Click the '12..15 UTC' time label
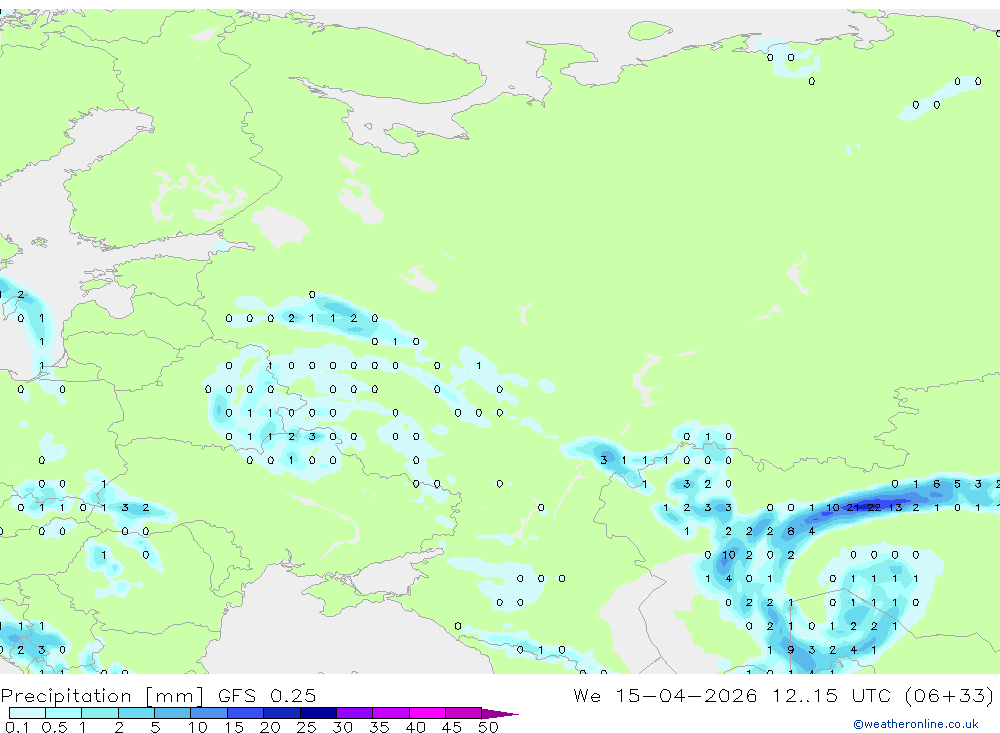The height and width of the screenshot is (733, 1000). (833, 695)
